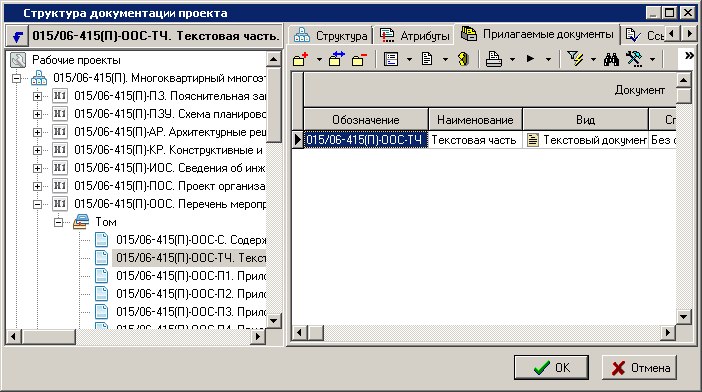702x392 pixels.
Task: Collapse the 015/06-415(П) Многоквартирный project node
Action: 17,78
